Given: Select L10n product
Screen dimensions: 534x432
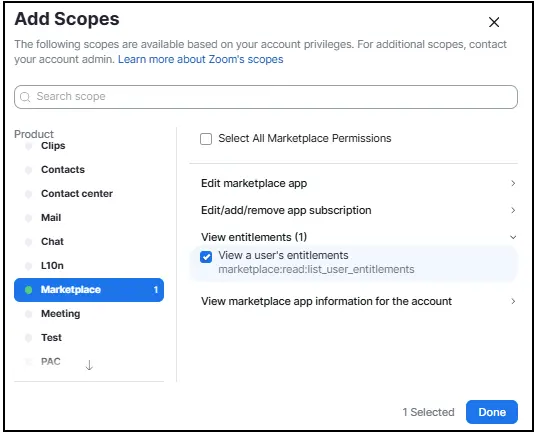Looking at the screenshot, I should click(x=52, y=265).
